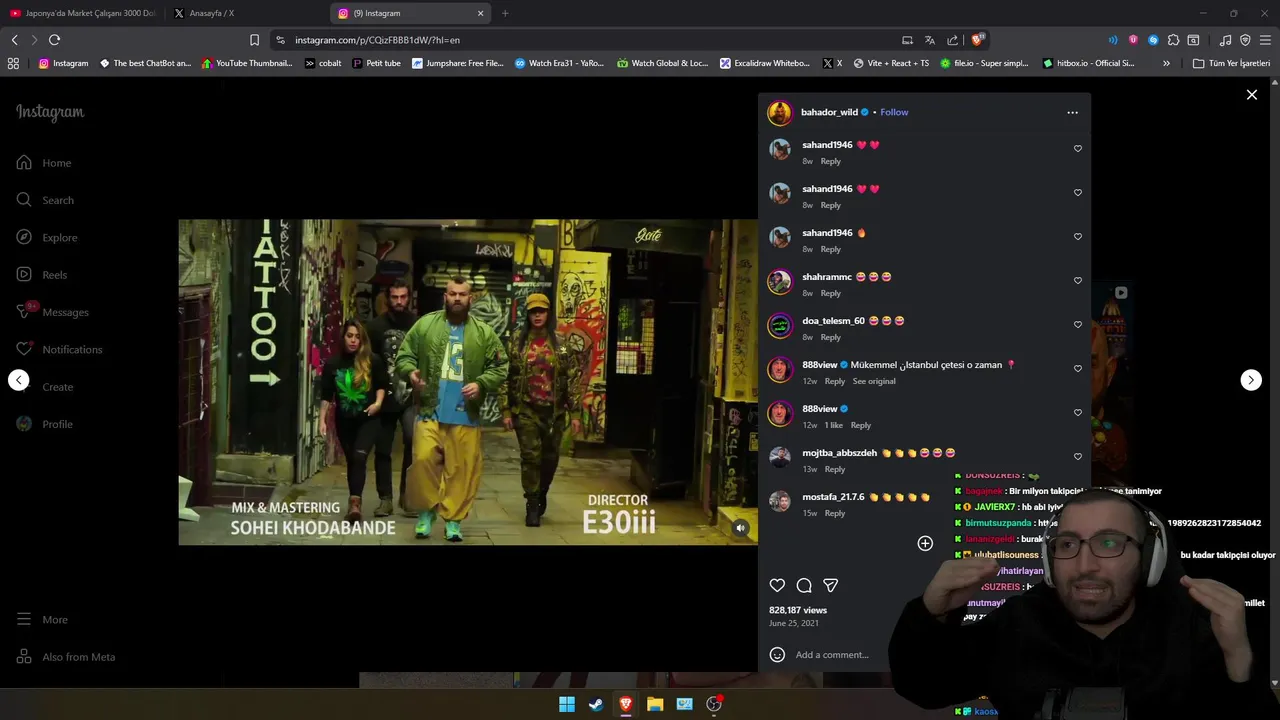
Task: Open Profile from sidebar
Action: 45,424
